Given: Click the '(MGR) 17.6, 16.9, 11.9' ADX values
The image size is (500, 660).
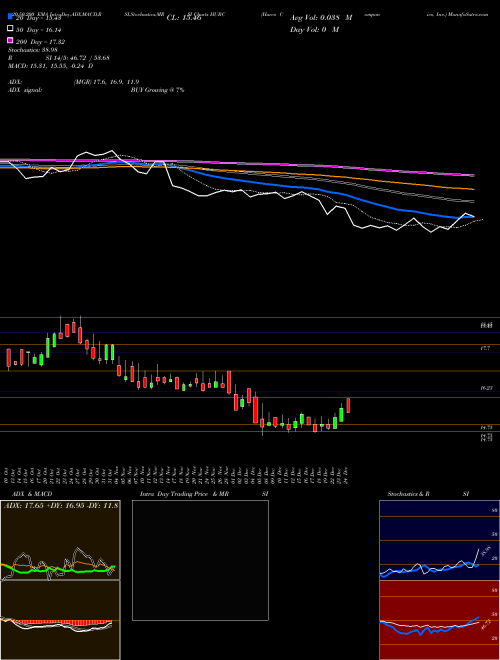Looking at the screenshot, I should (106, 82).
